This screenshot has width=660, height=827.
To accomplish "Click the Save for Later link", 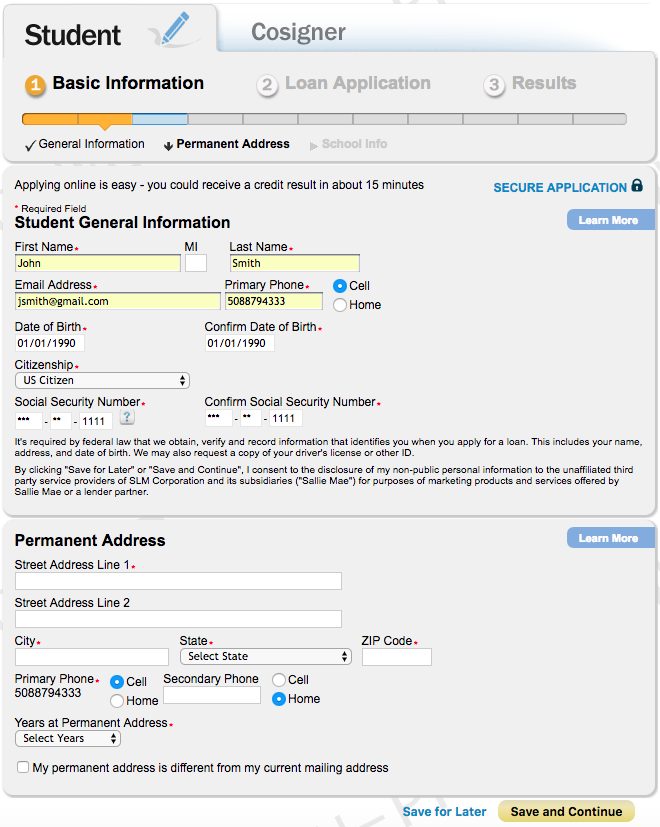I will click(x=444, y=812).
